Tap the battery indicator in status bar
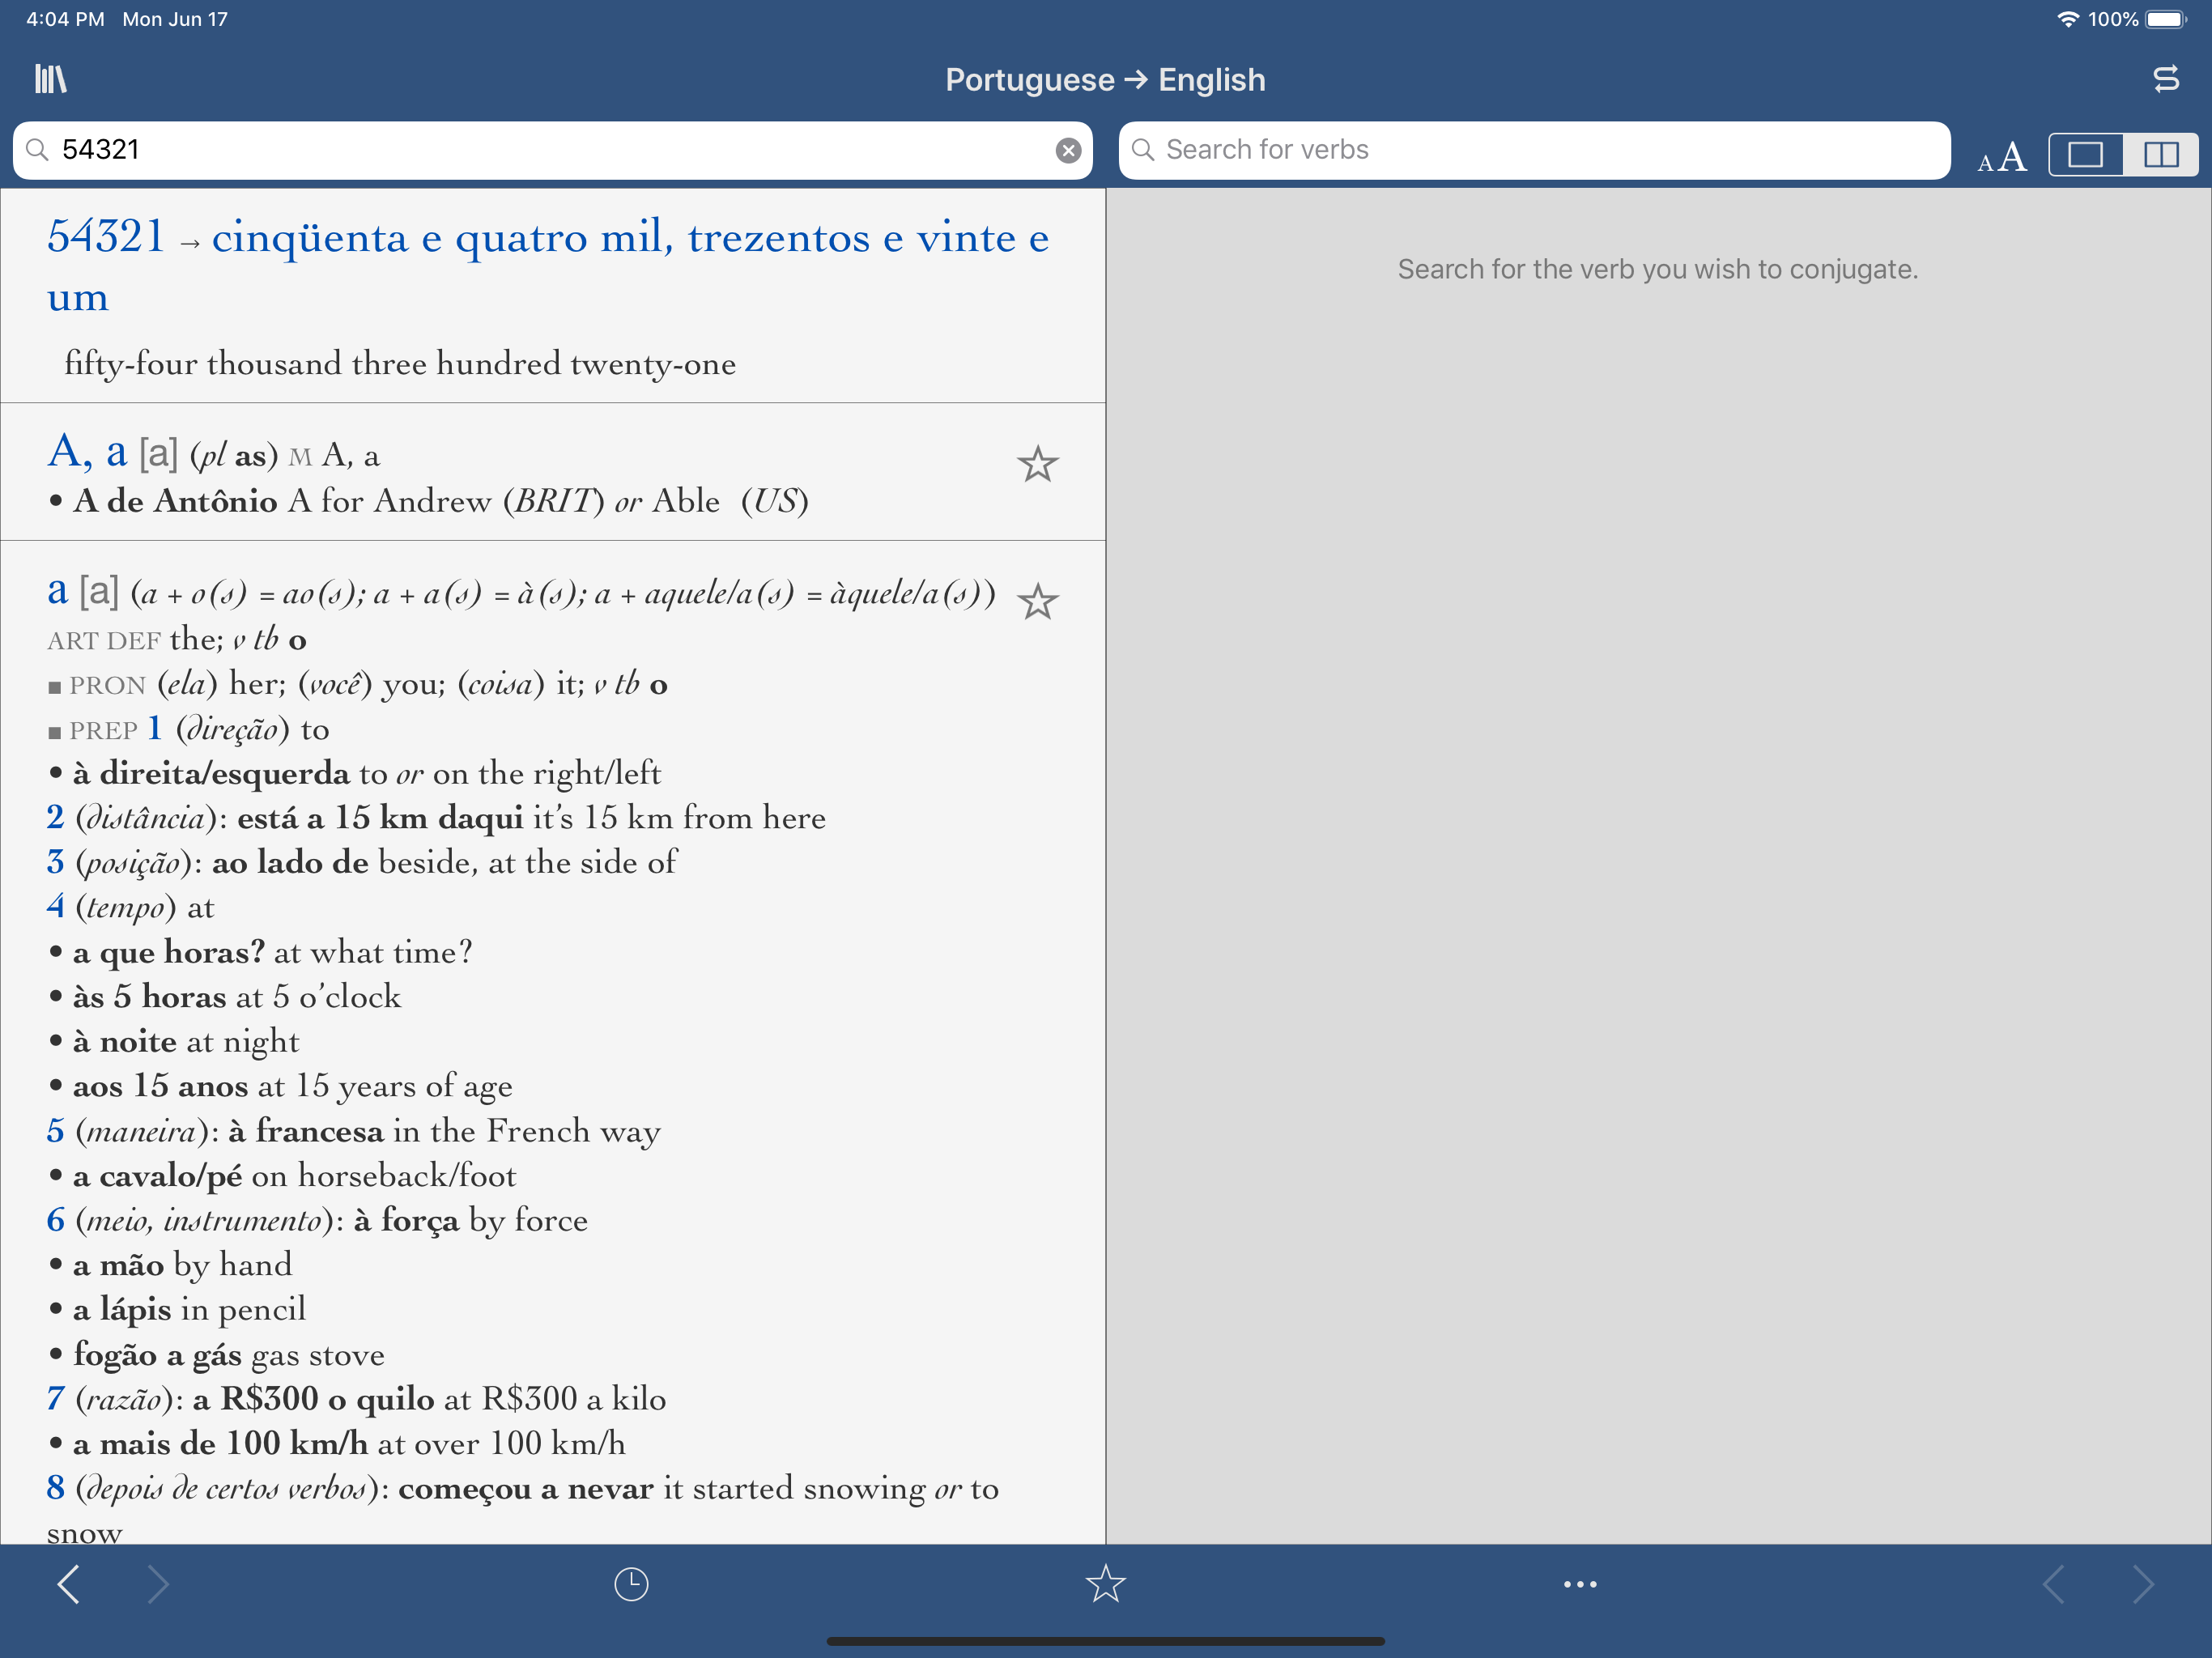 (2166, 19)
